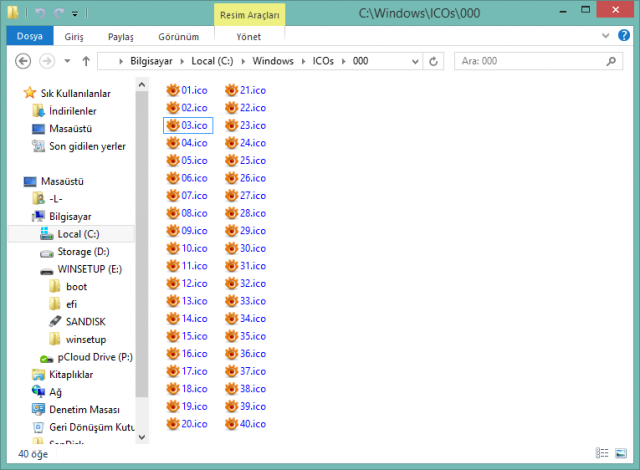Open the help question mark icon

click(624, 35)
